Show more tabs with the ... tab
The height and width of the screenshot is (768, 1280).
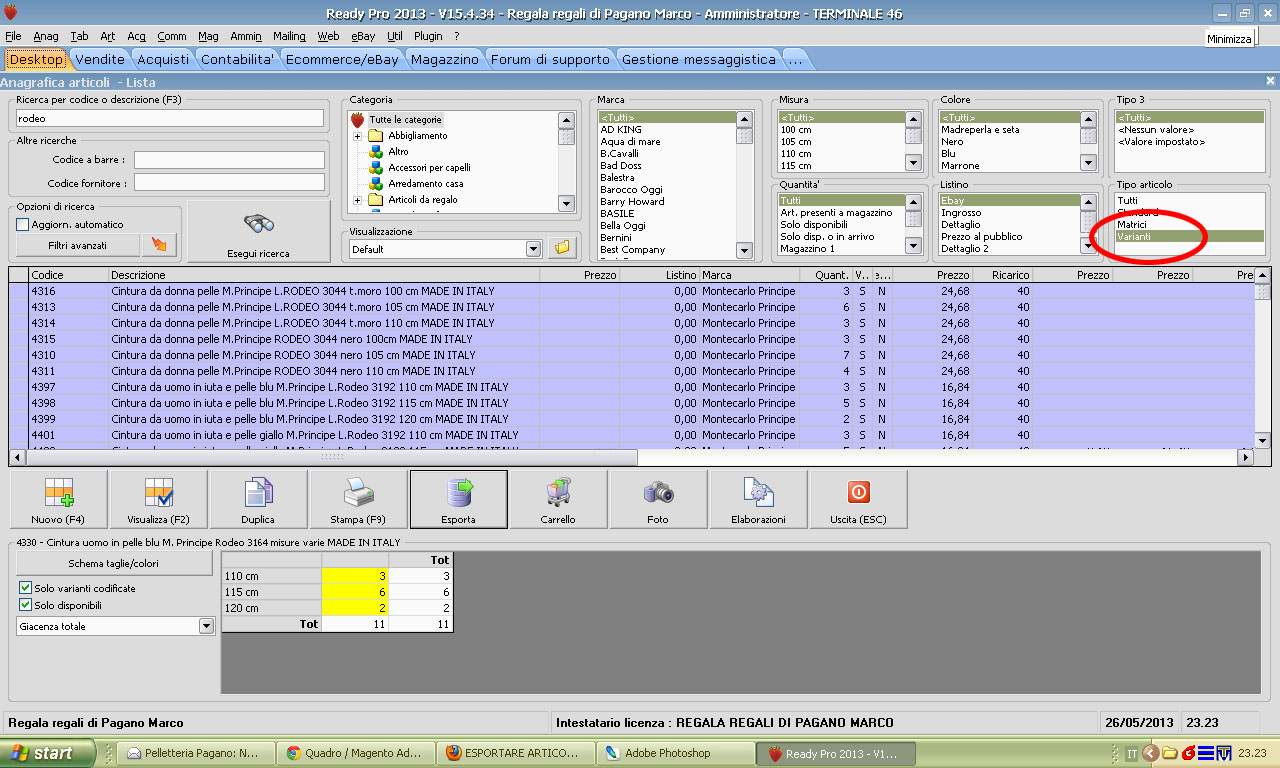coord(795,59)
